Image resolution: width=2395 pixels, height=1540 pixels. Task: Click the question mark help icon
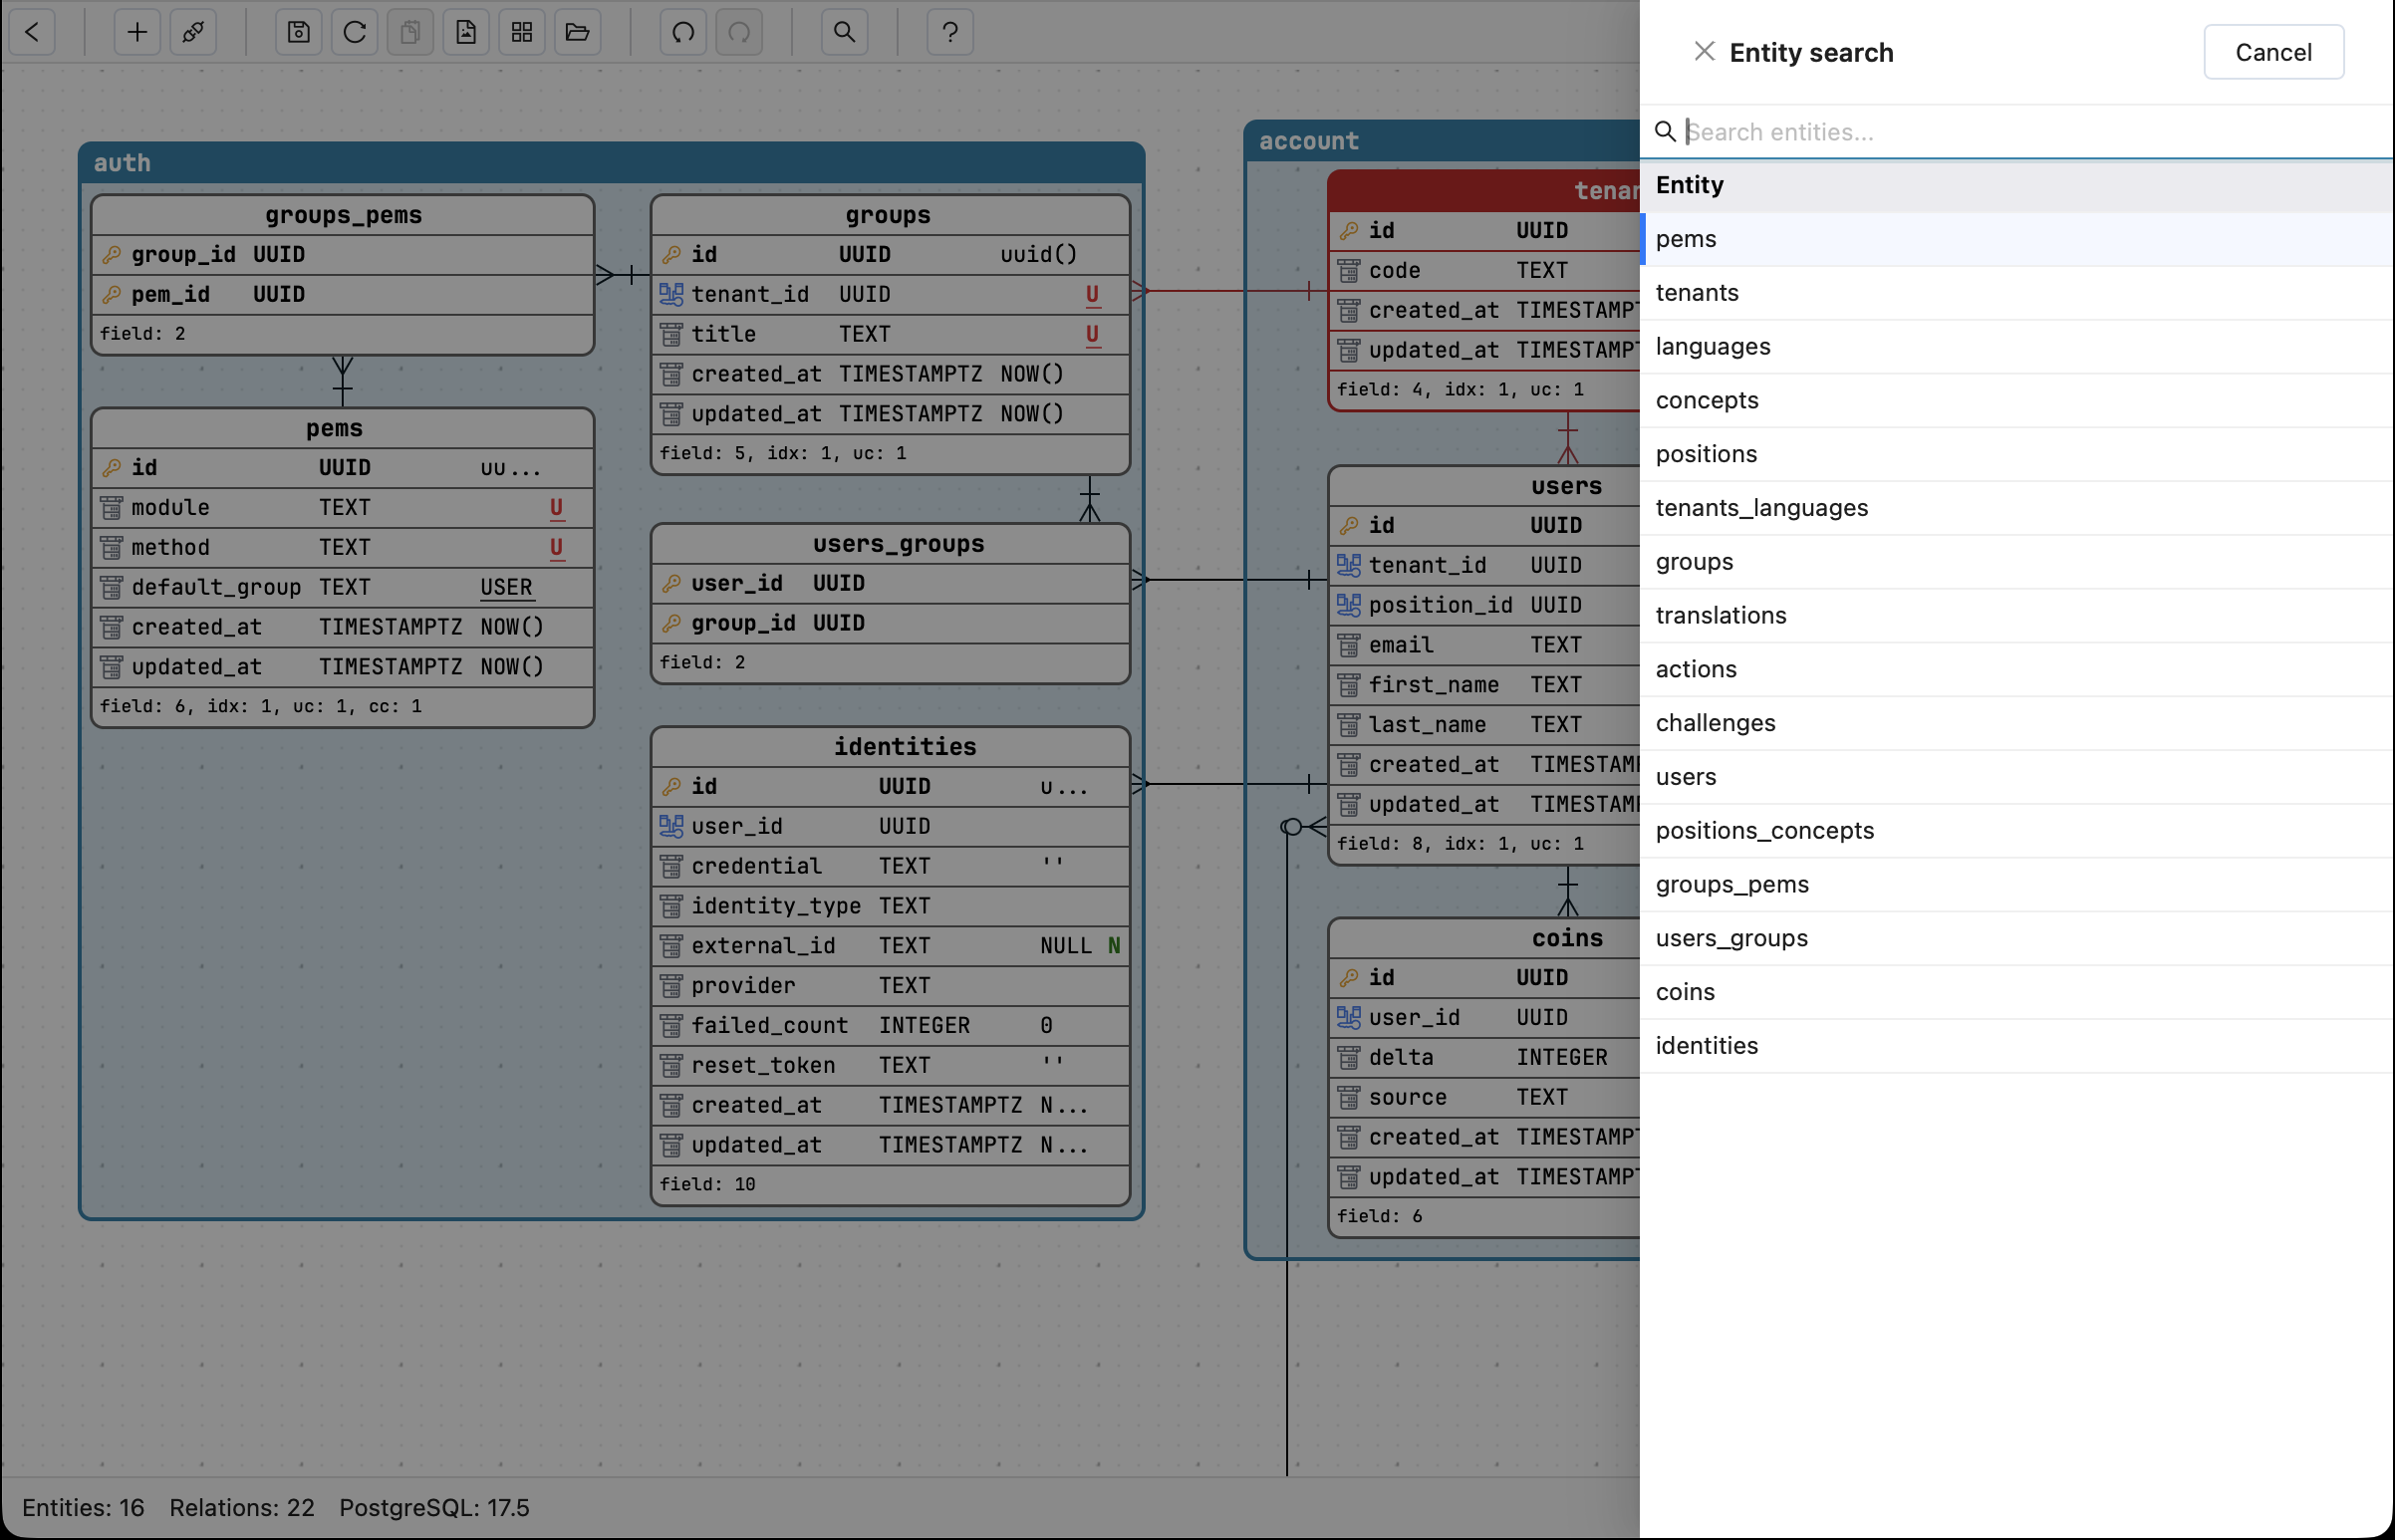[950, 32]
